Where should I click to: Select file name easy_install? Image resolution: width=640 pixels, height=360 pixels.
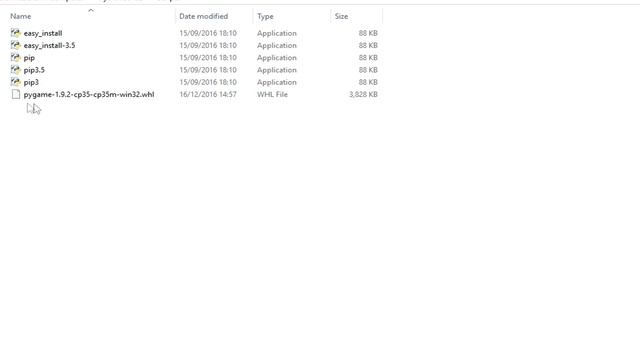click(x=43, y=33)
